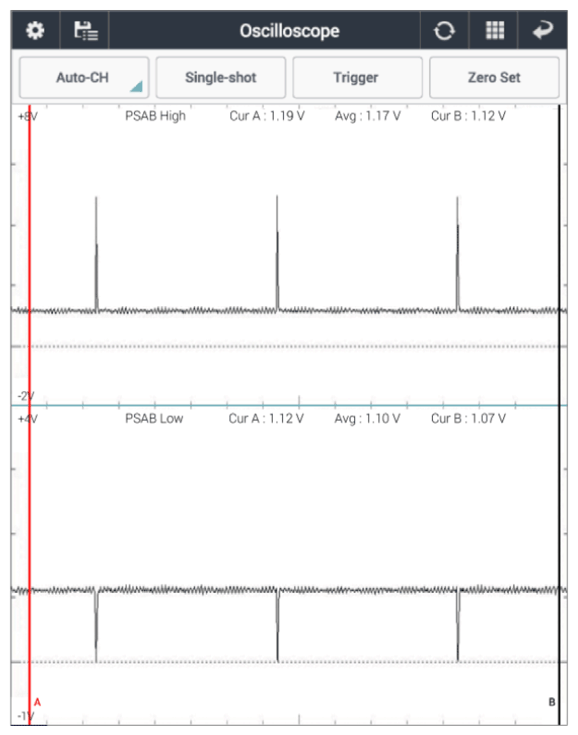Click the Auto-CH dropdown triangle

tap(136, 86)
